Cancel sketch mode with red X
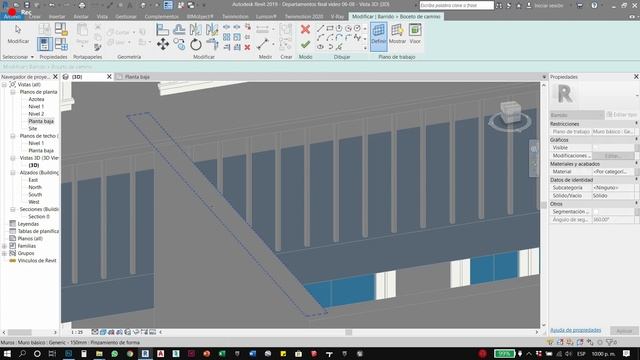This screenshot has height=360, width=640. (x=305, y=29)
